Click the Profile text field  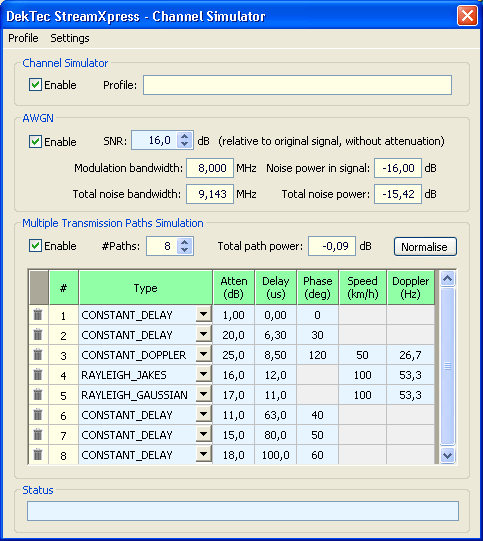[297, 85]
